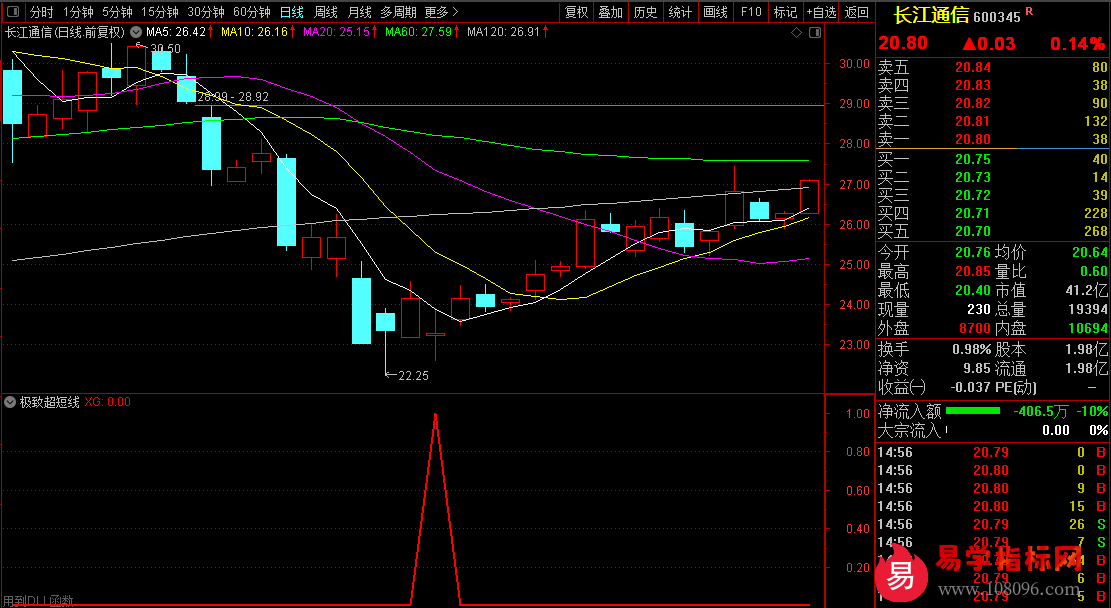Screen dimensions: 1111x608
Task: Click the 大宗流入 0.00 row
Action: (x=993, y=430)
